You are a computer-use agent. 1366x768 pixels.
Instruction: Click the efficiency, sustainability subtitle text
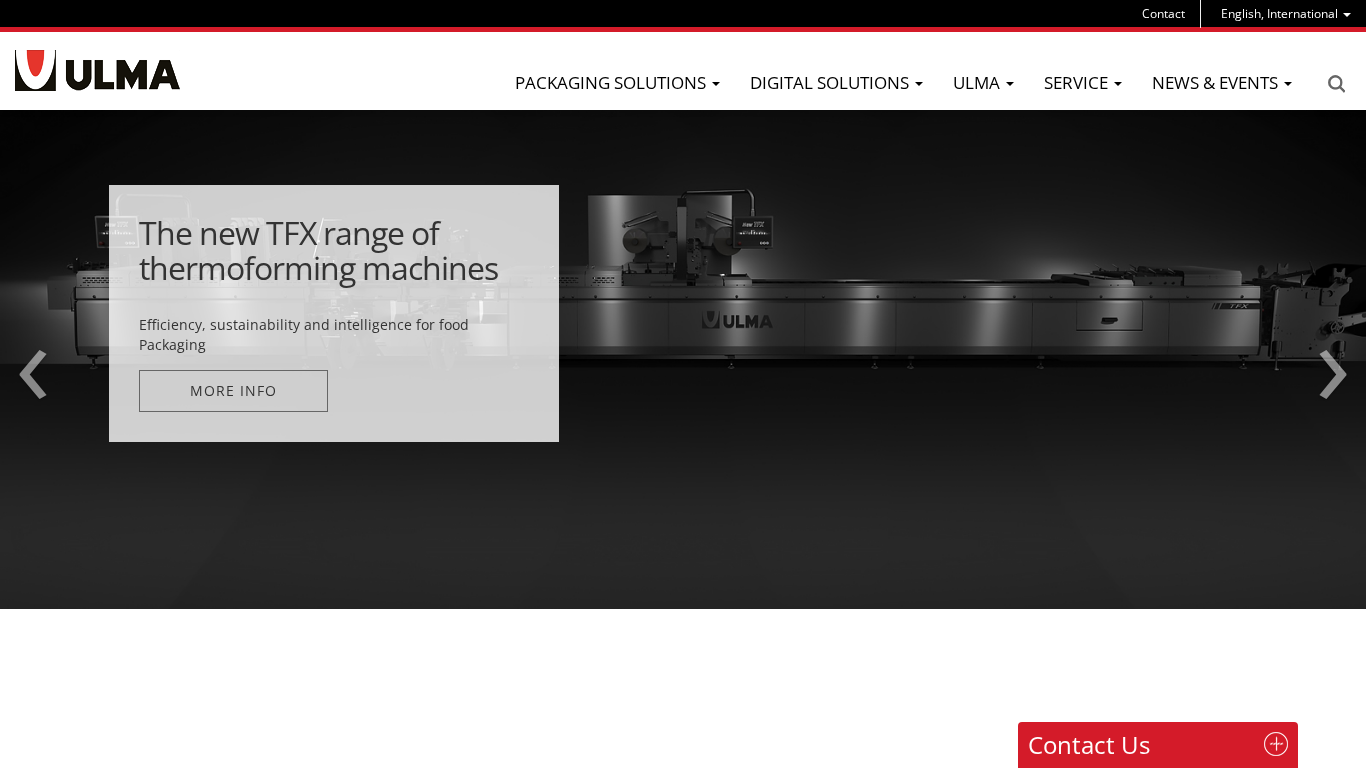coord(304,335)
